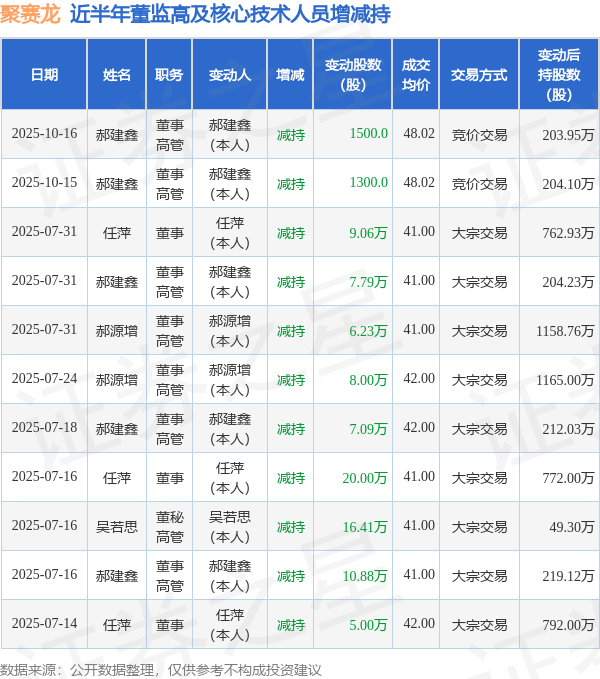
Task: Click the 近半年董监高及核心技术人员增减持 title text
Action: [230, 13]
